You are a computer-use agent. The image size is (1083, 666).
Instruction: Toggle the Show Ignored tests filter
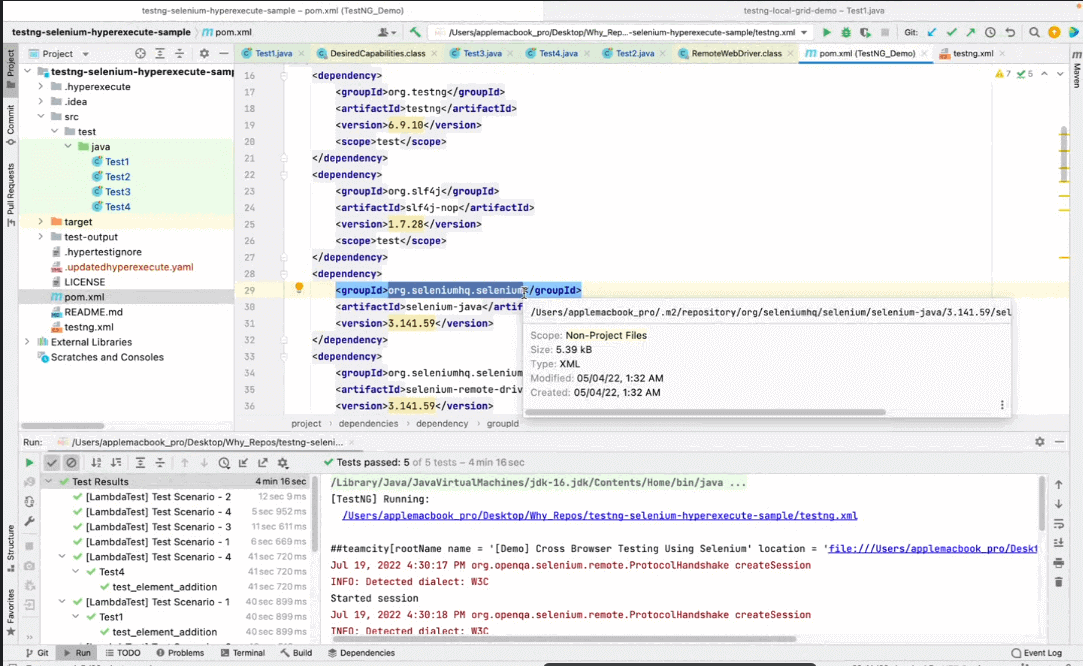point(71,463)
